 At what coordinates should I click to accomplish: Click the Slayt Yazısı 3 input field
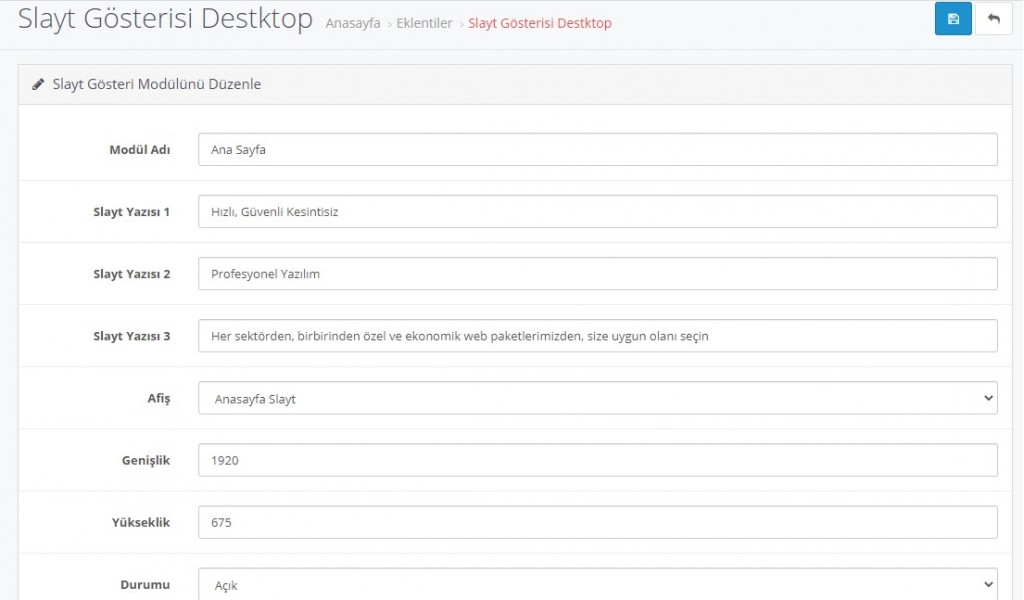[x=597, y=336]
